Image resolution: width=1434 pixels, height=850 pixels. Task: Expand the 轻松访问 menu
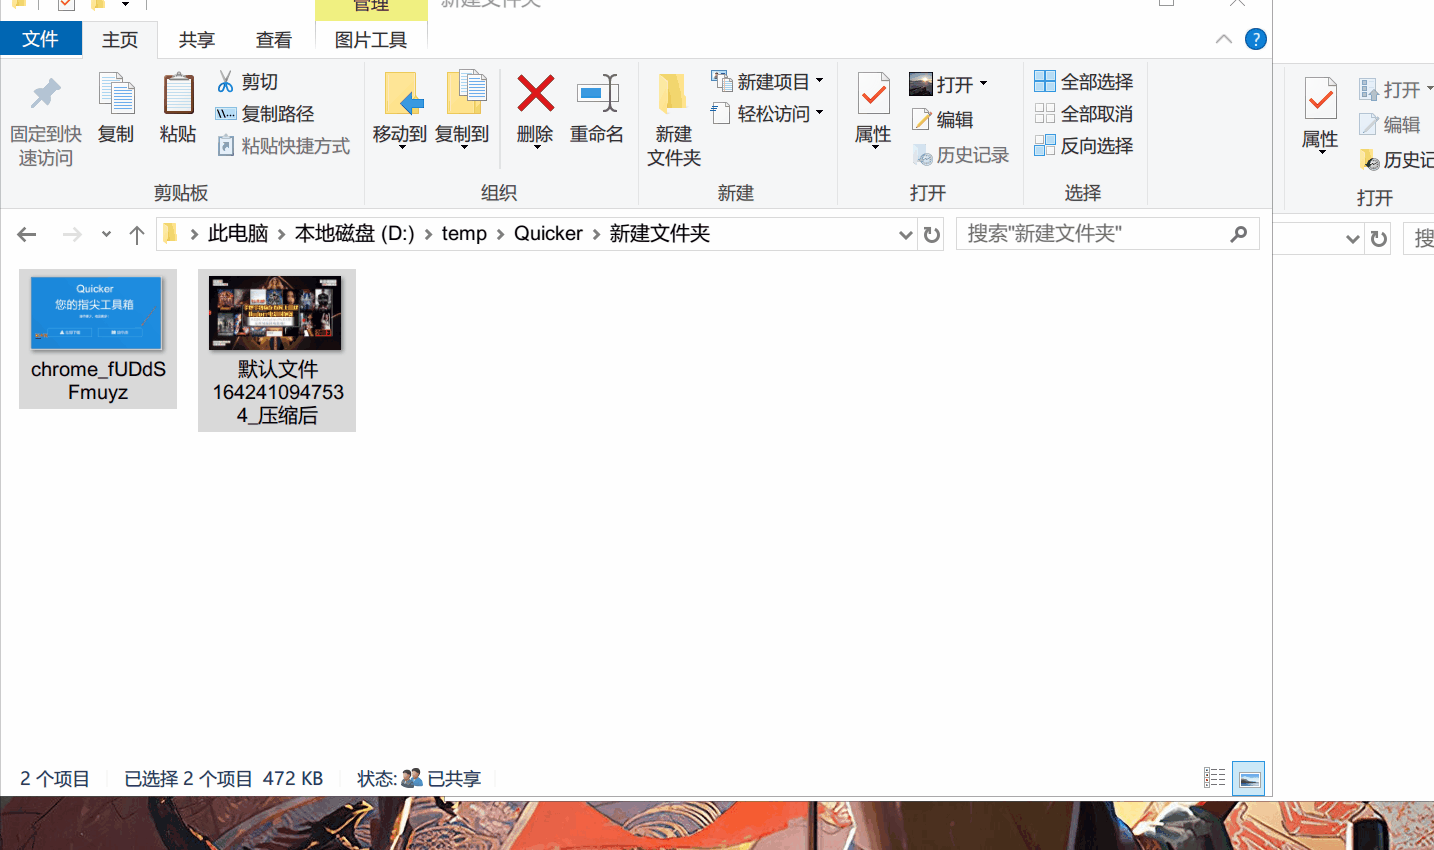pyautogui.click(x=819, y=113)
